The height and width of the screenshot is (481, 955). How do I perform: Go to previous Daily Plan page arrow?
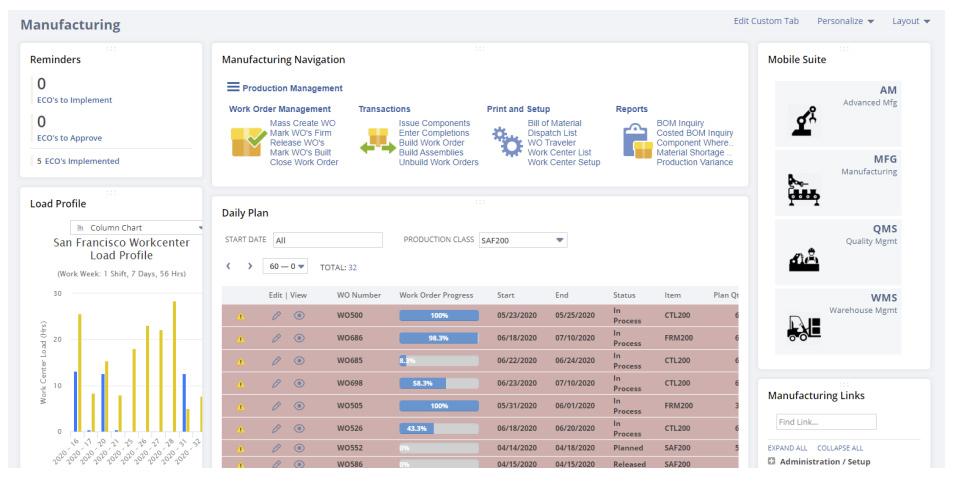[x=228, y=266]
